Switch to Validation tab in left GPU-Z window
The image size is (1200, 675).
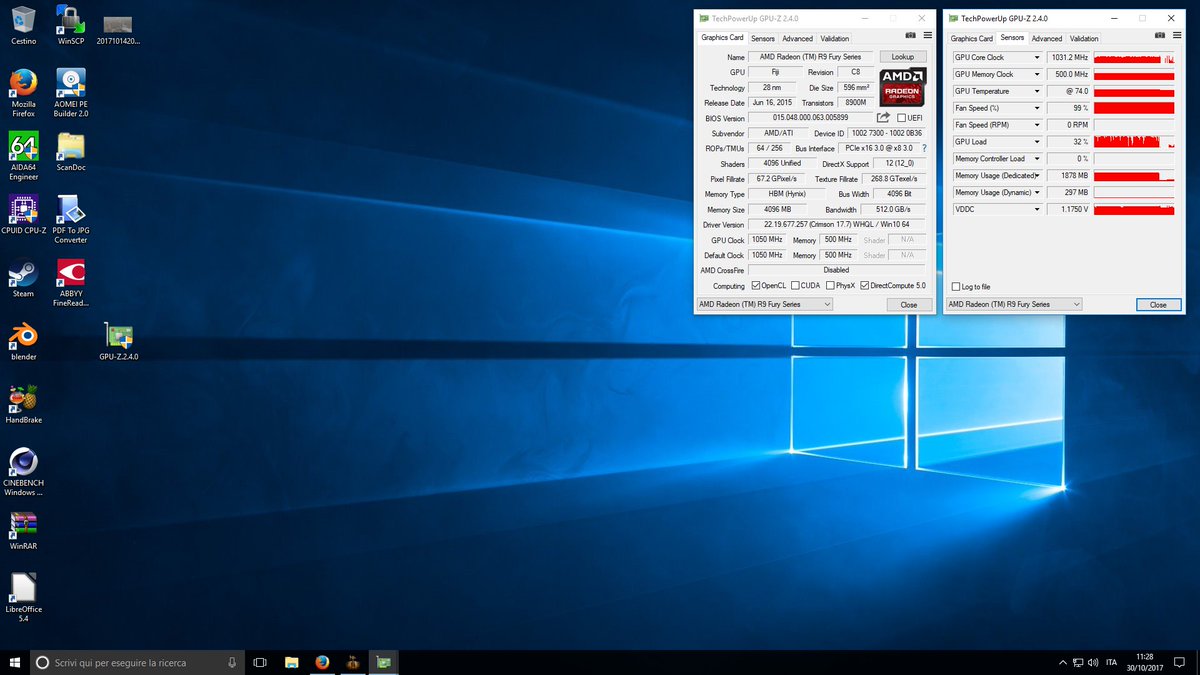click(x=835, y=39)
